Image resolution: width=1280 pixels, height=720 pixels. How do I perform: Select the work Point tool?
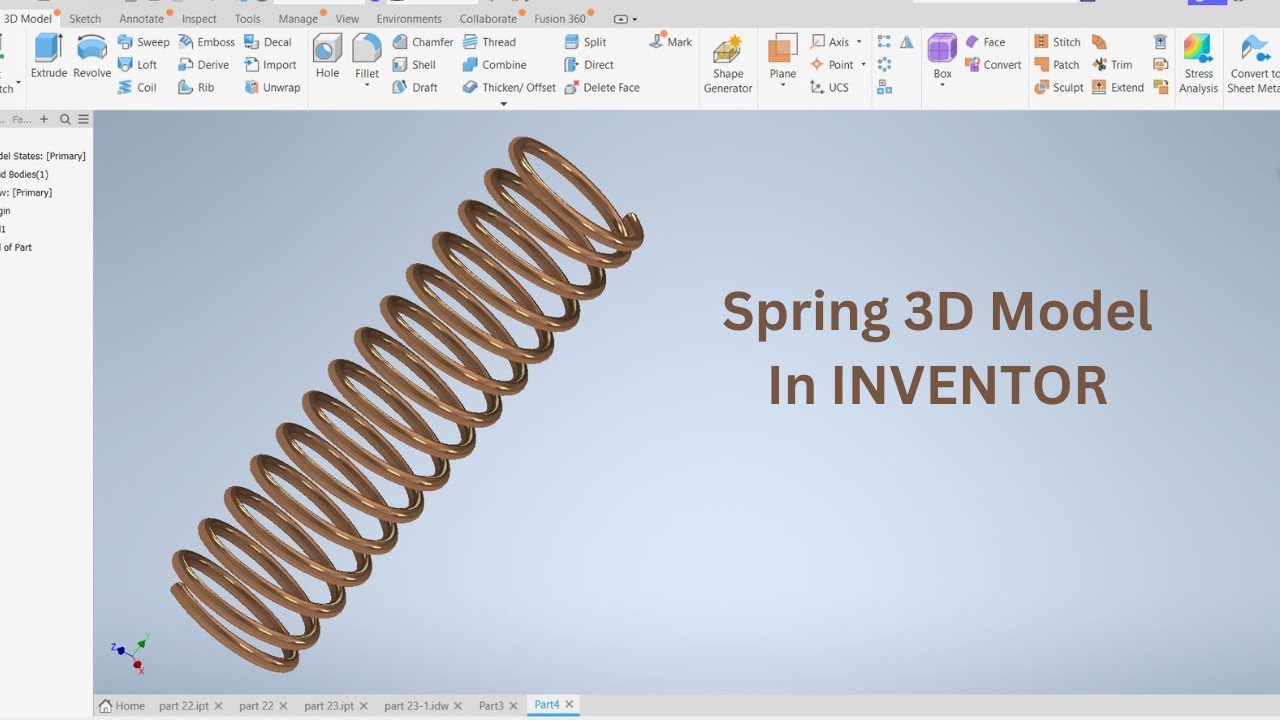(x=832, y=65)
